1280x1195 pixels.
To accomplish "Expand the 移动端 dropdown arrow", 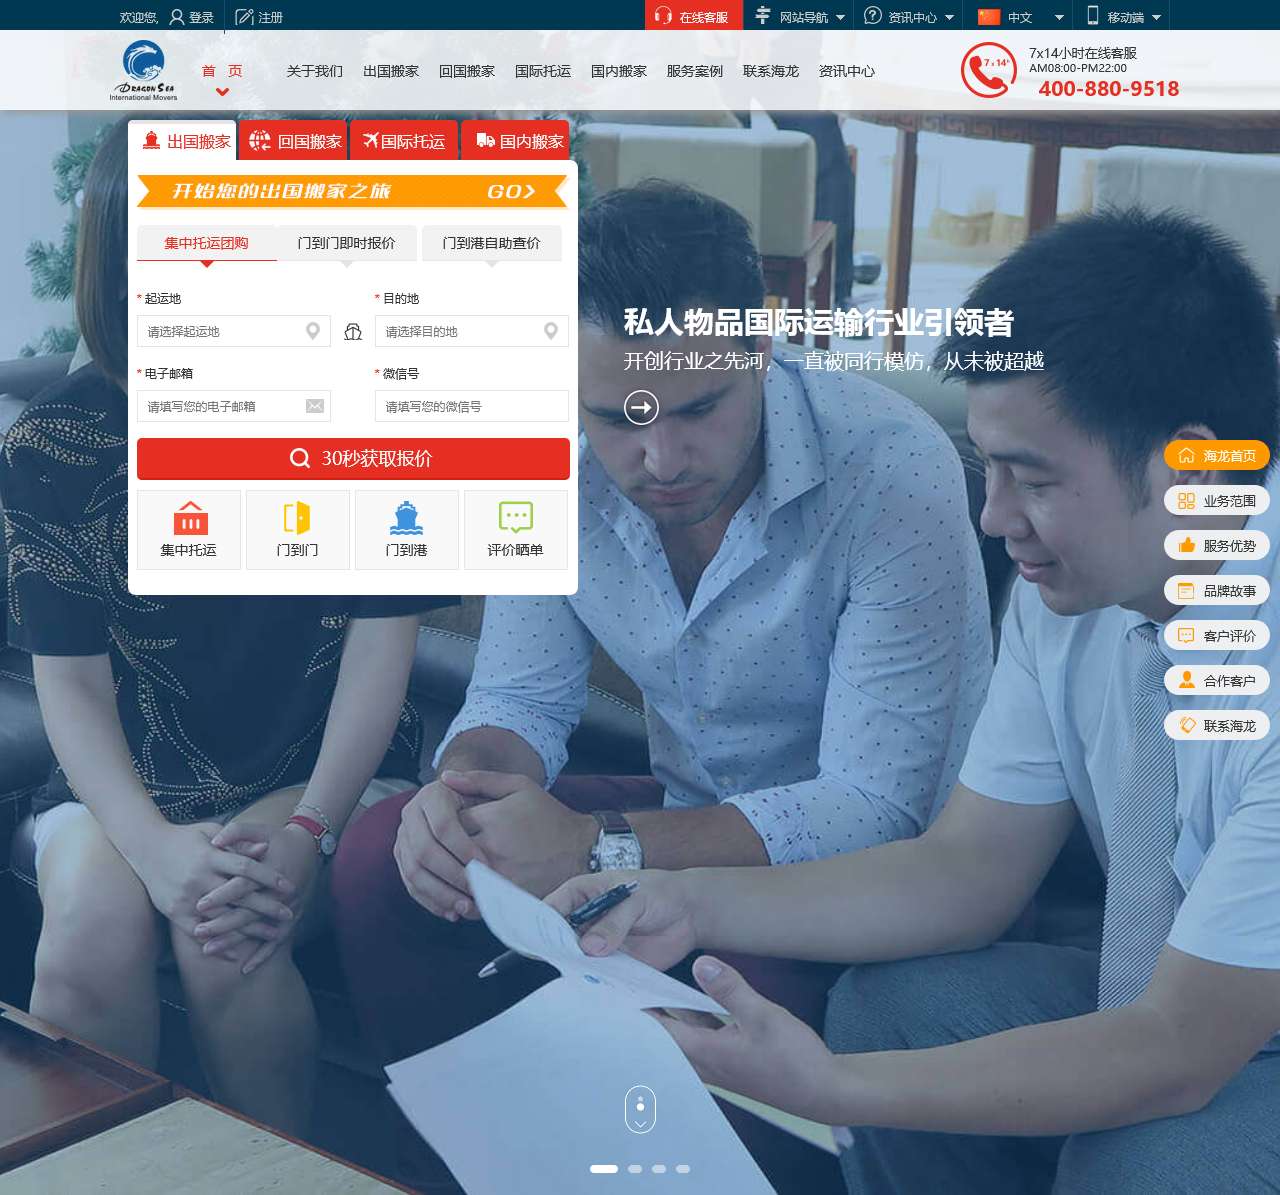I will pos(1156,17).
